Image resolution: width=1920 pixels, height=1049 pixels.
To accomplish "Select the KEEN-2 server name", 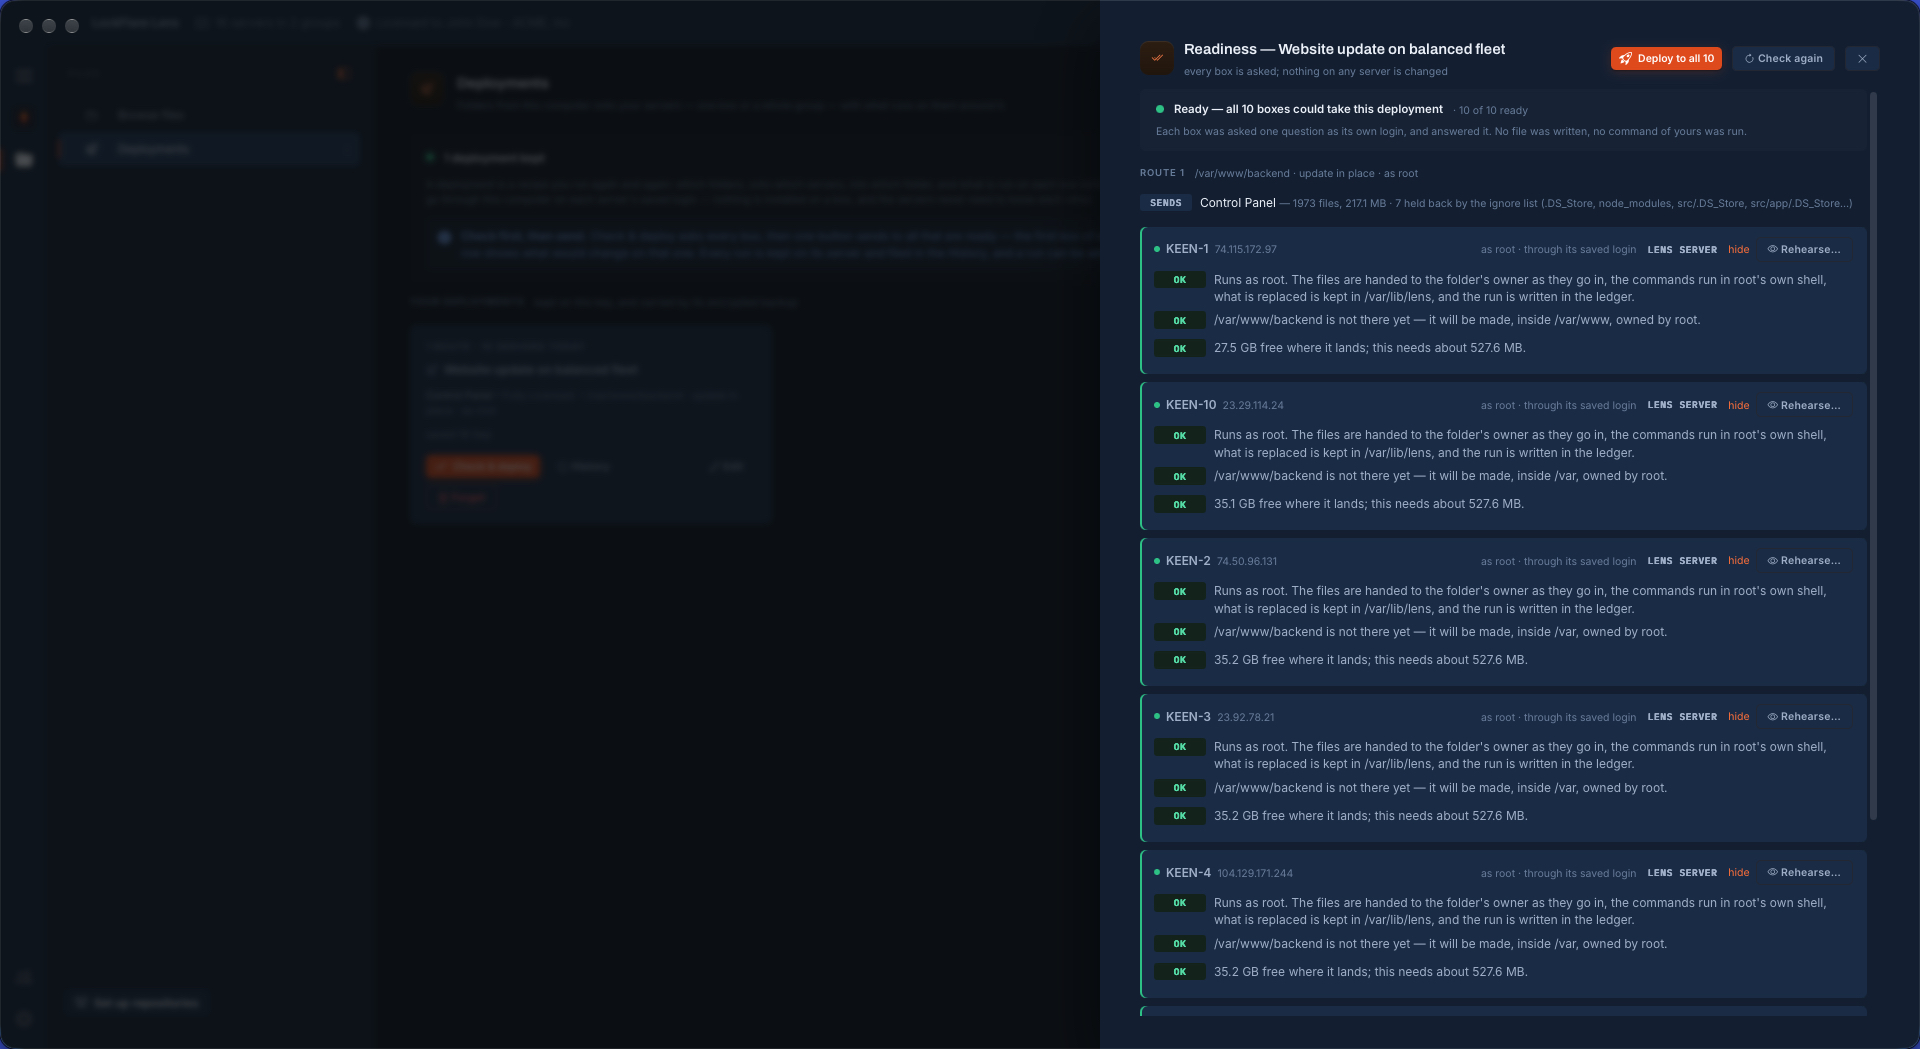I will click(x=1188, y=561).
